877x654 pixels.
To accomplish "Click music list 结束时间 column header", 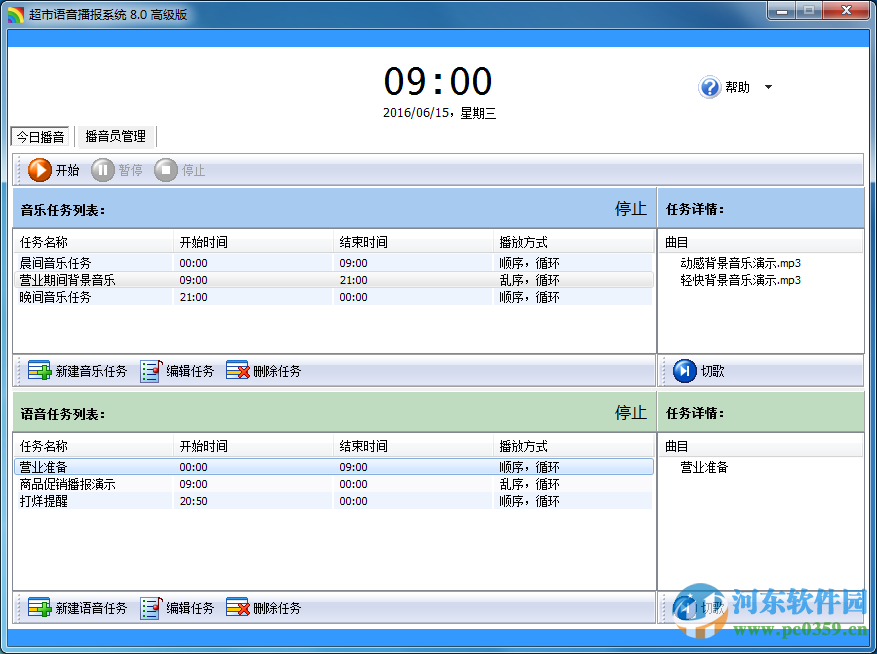I will [x=413, y=242].
